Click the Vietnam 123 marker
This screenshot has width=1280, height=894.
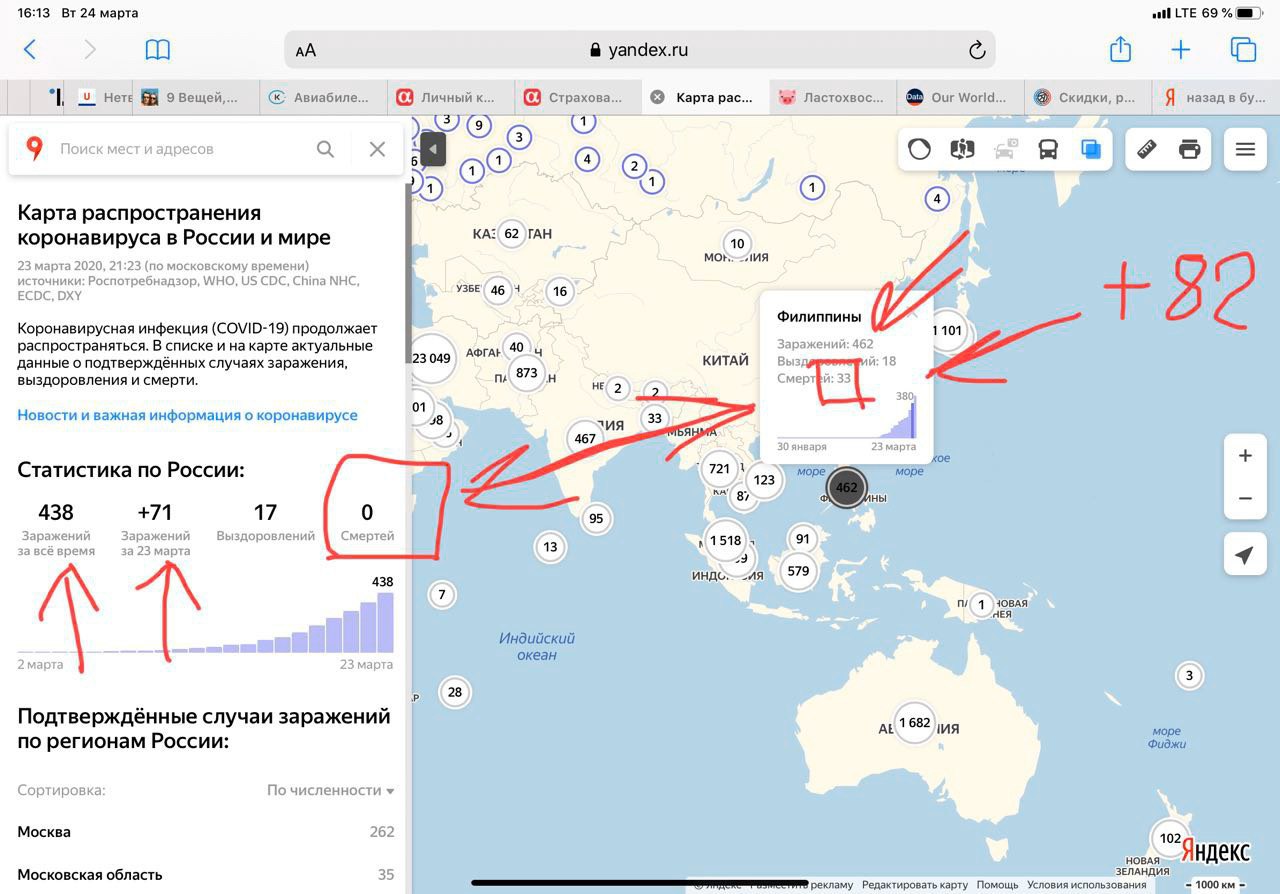(x=764, y=479)
